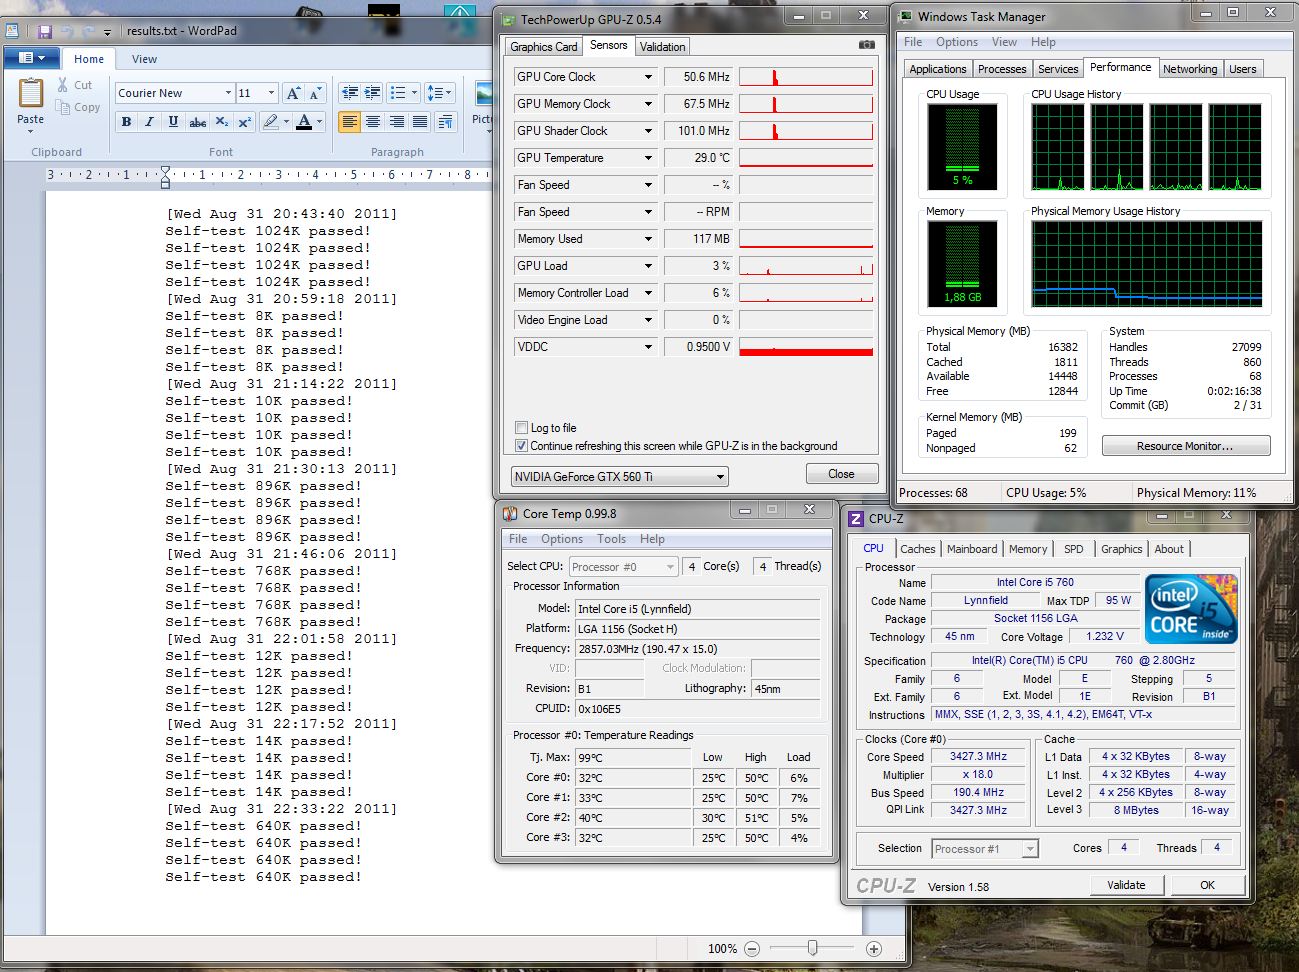Click the Undo arrow in WordPad title bar
The width and height of the screenshot is (1299, 972).
point(68,32)
